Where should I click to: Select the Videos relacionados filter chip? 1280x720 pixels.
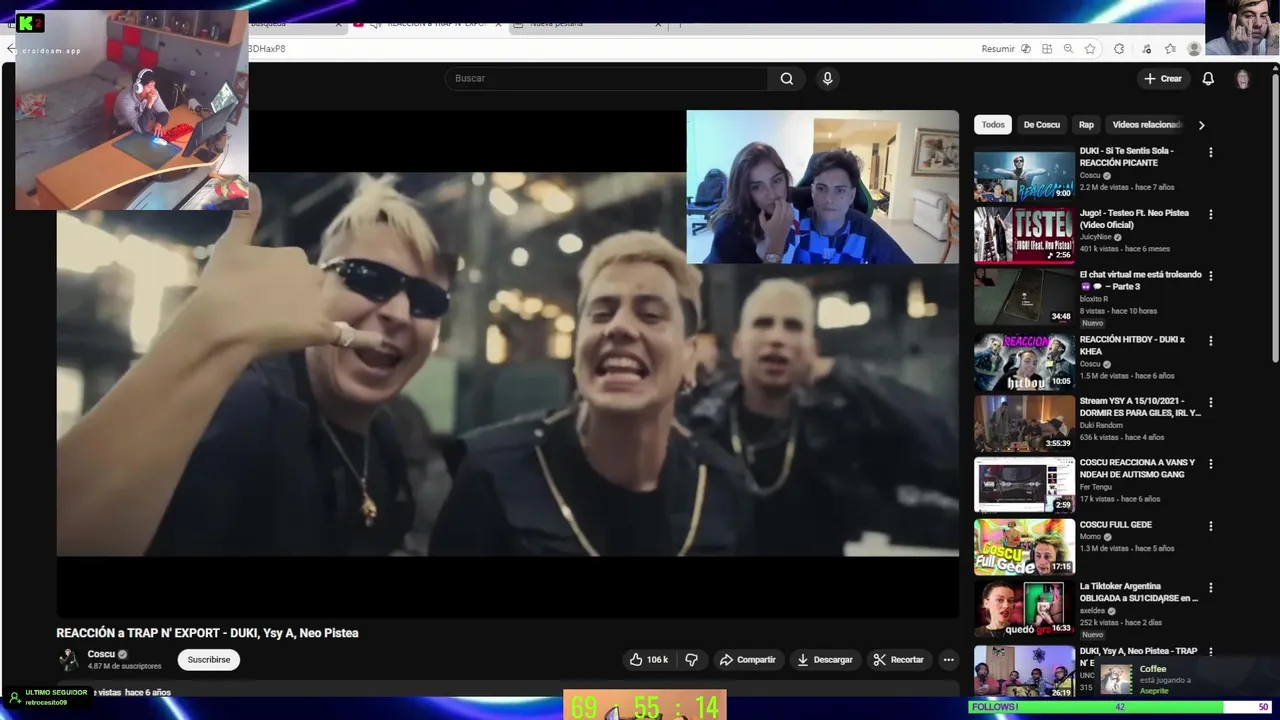[x=1147, y=125]
